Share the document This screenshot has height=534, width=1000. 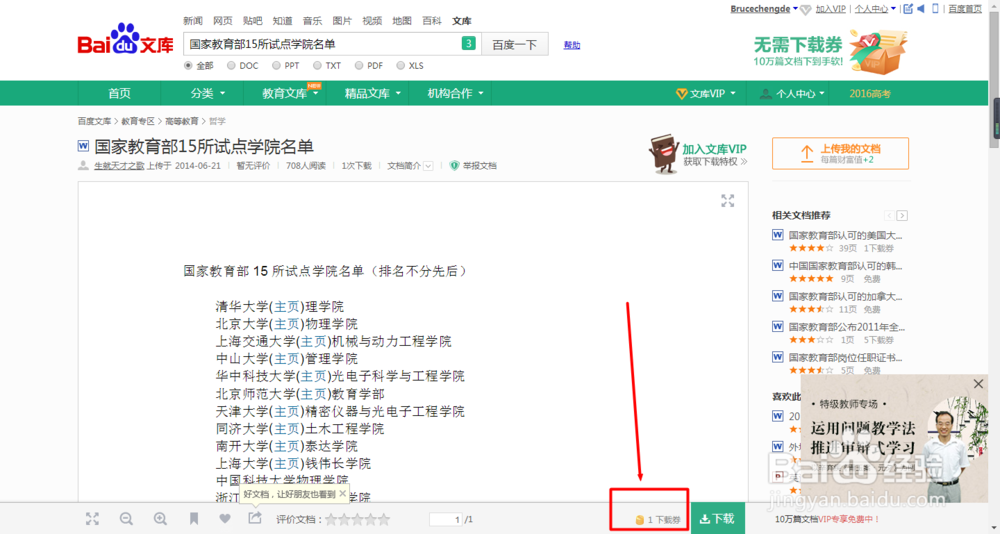(x=254, y=517)
